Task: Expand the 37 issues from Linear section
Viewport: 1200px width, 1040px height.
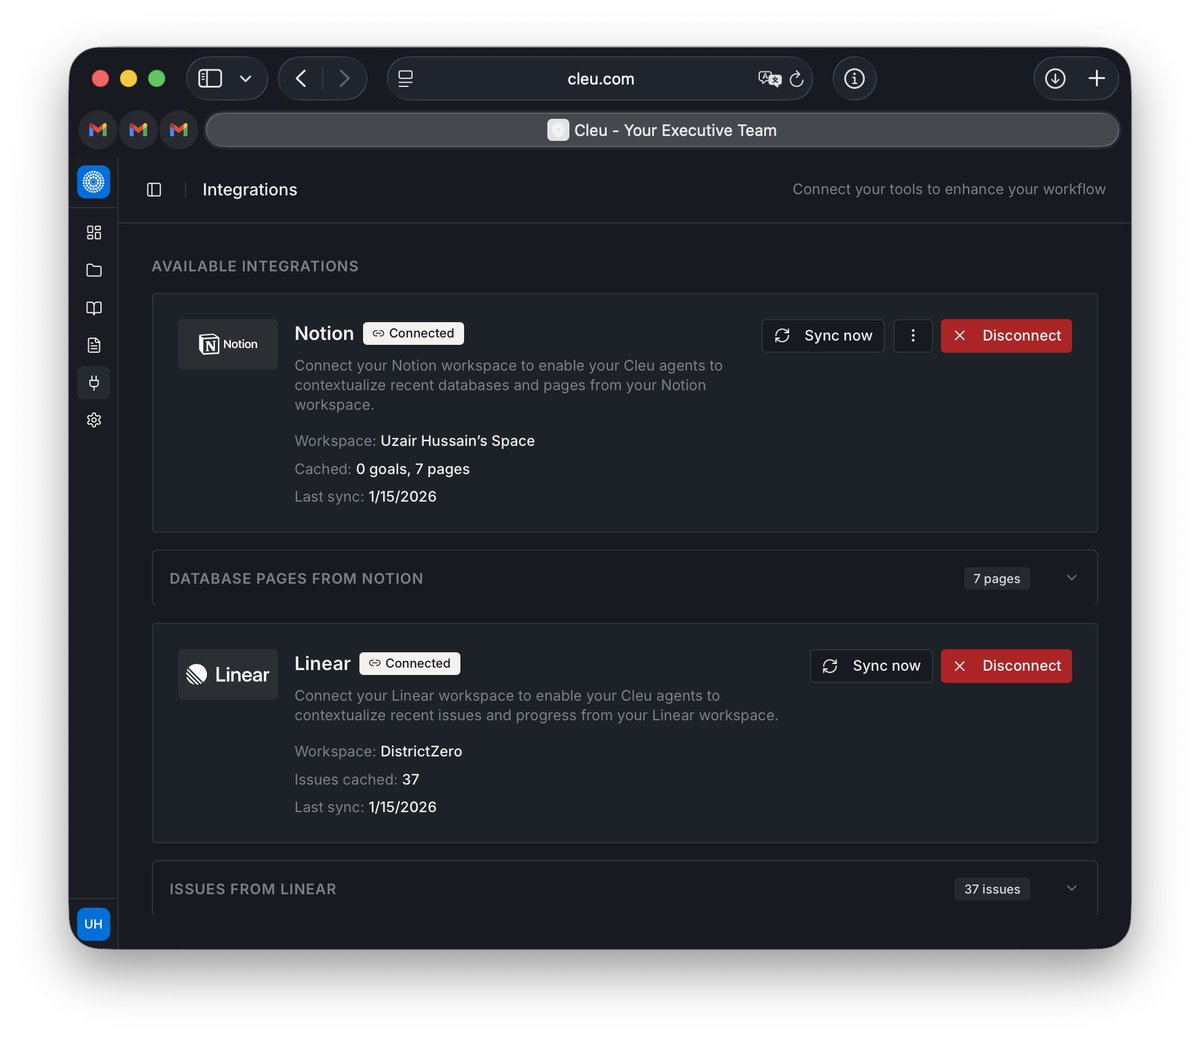Action: coord(1071,888)
